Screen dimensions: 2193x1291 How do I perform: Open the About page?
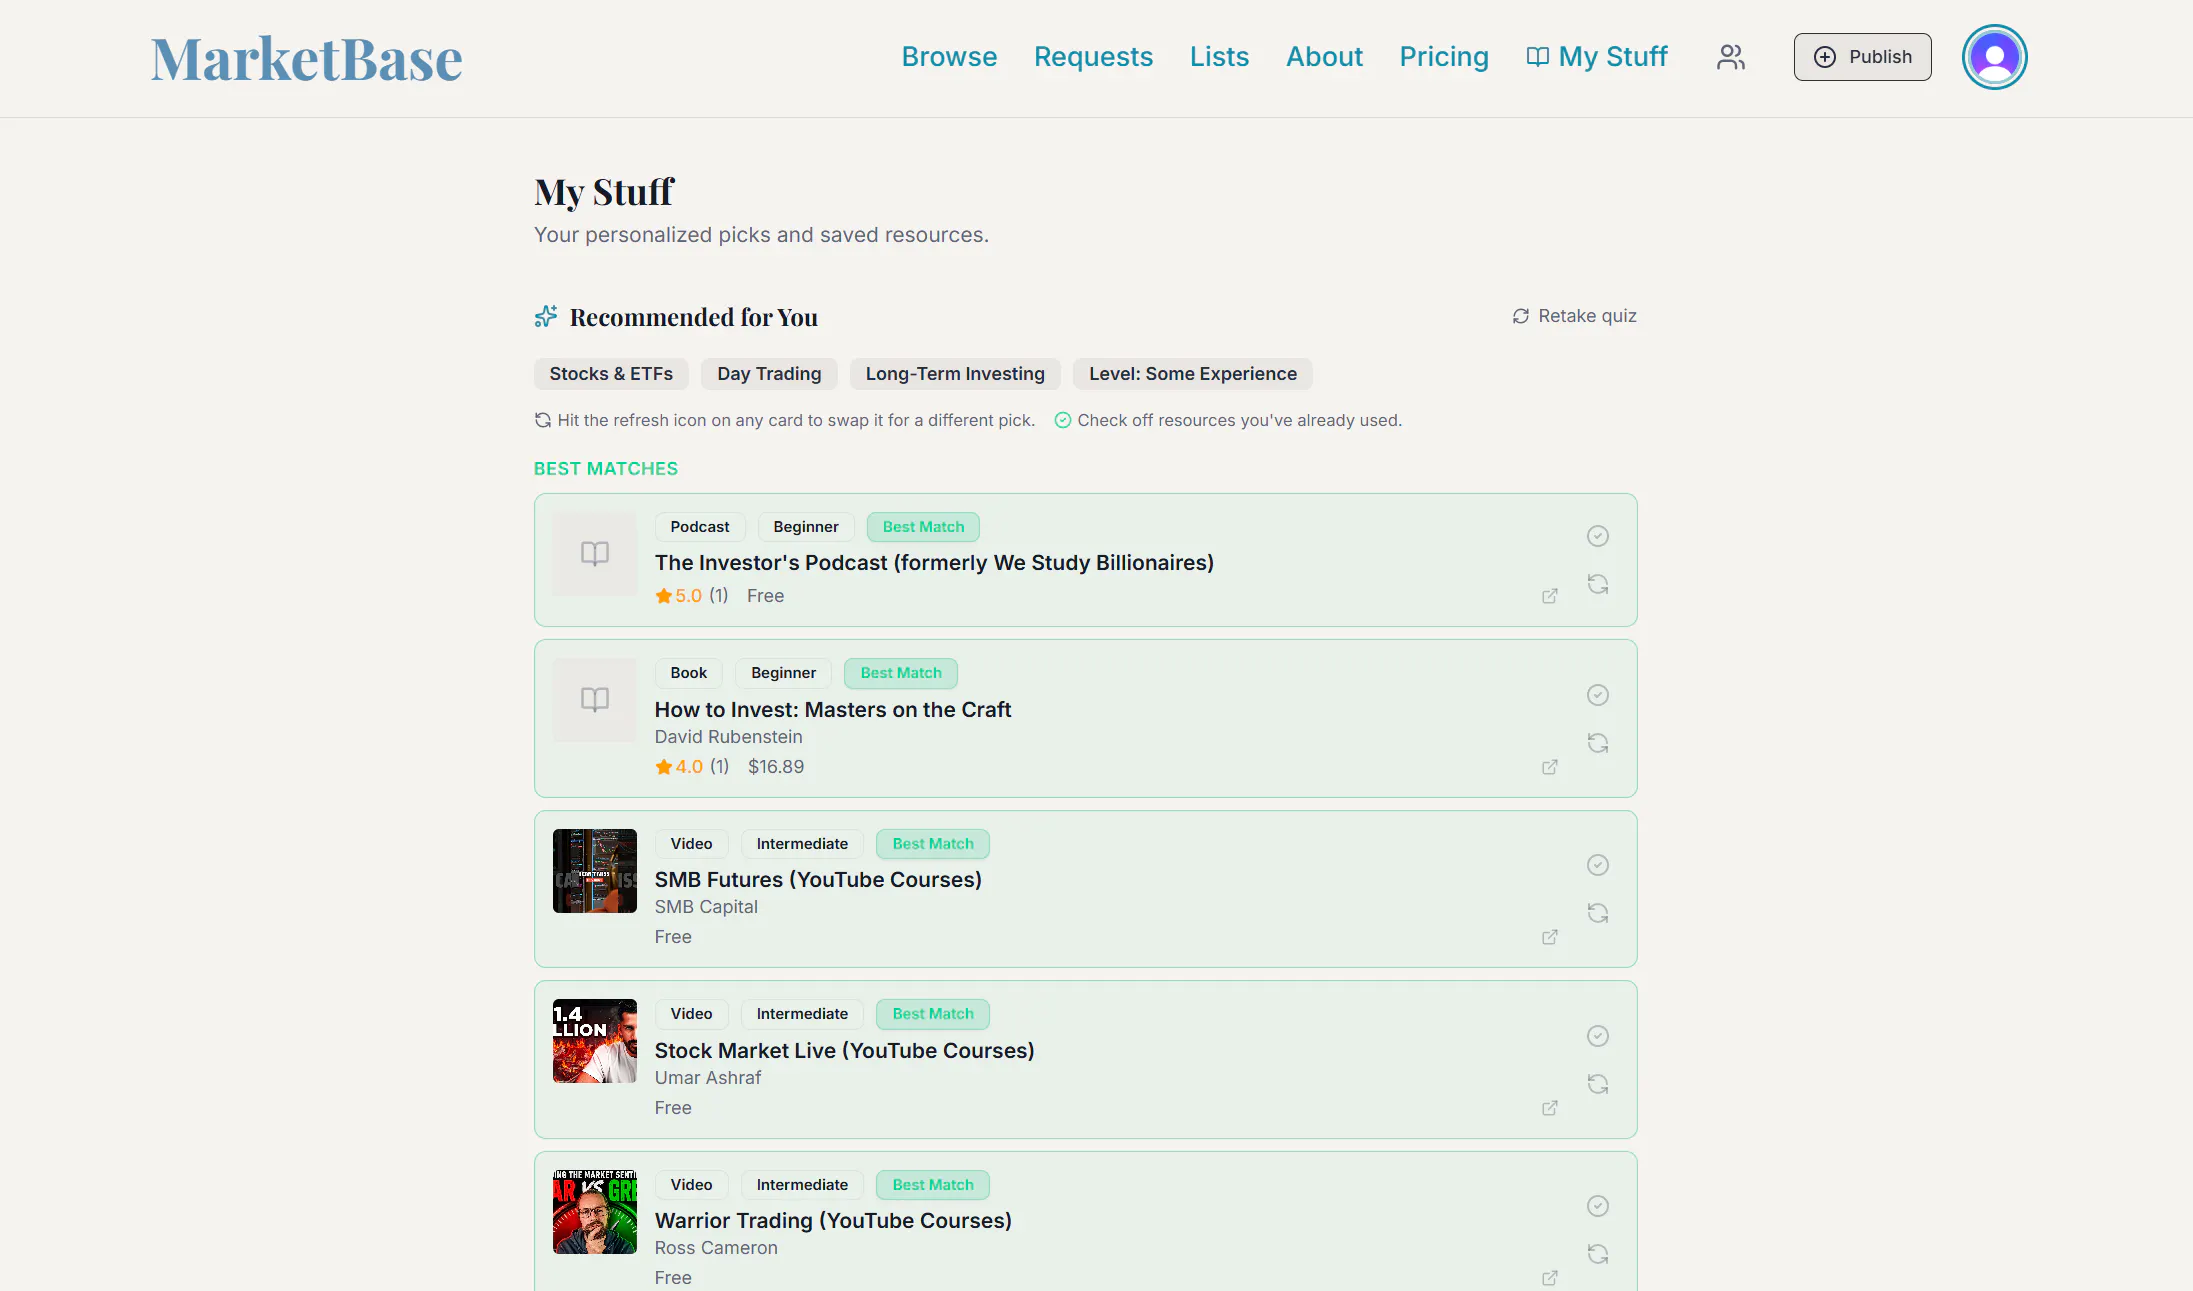(1324, 57)
